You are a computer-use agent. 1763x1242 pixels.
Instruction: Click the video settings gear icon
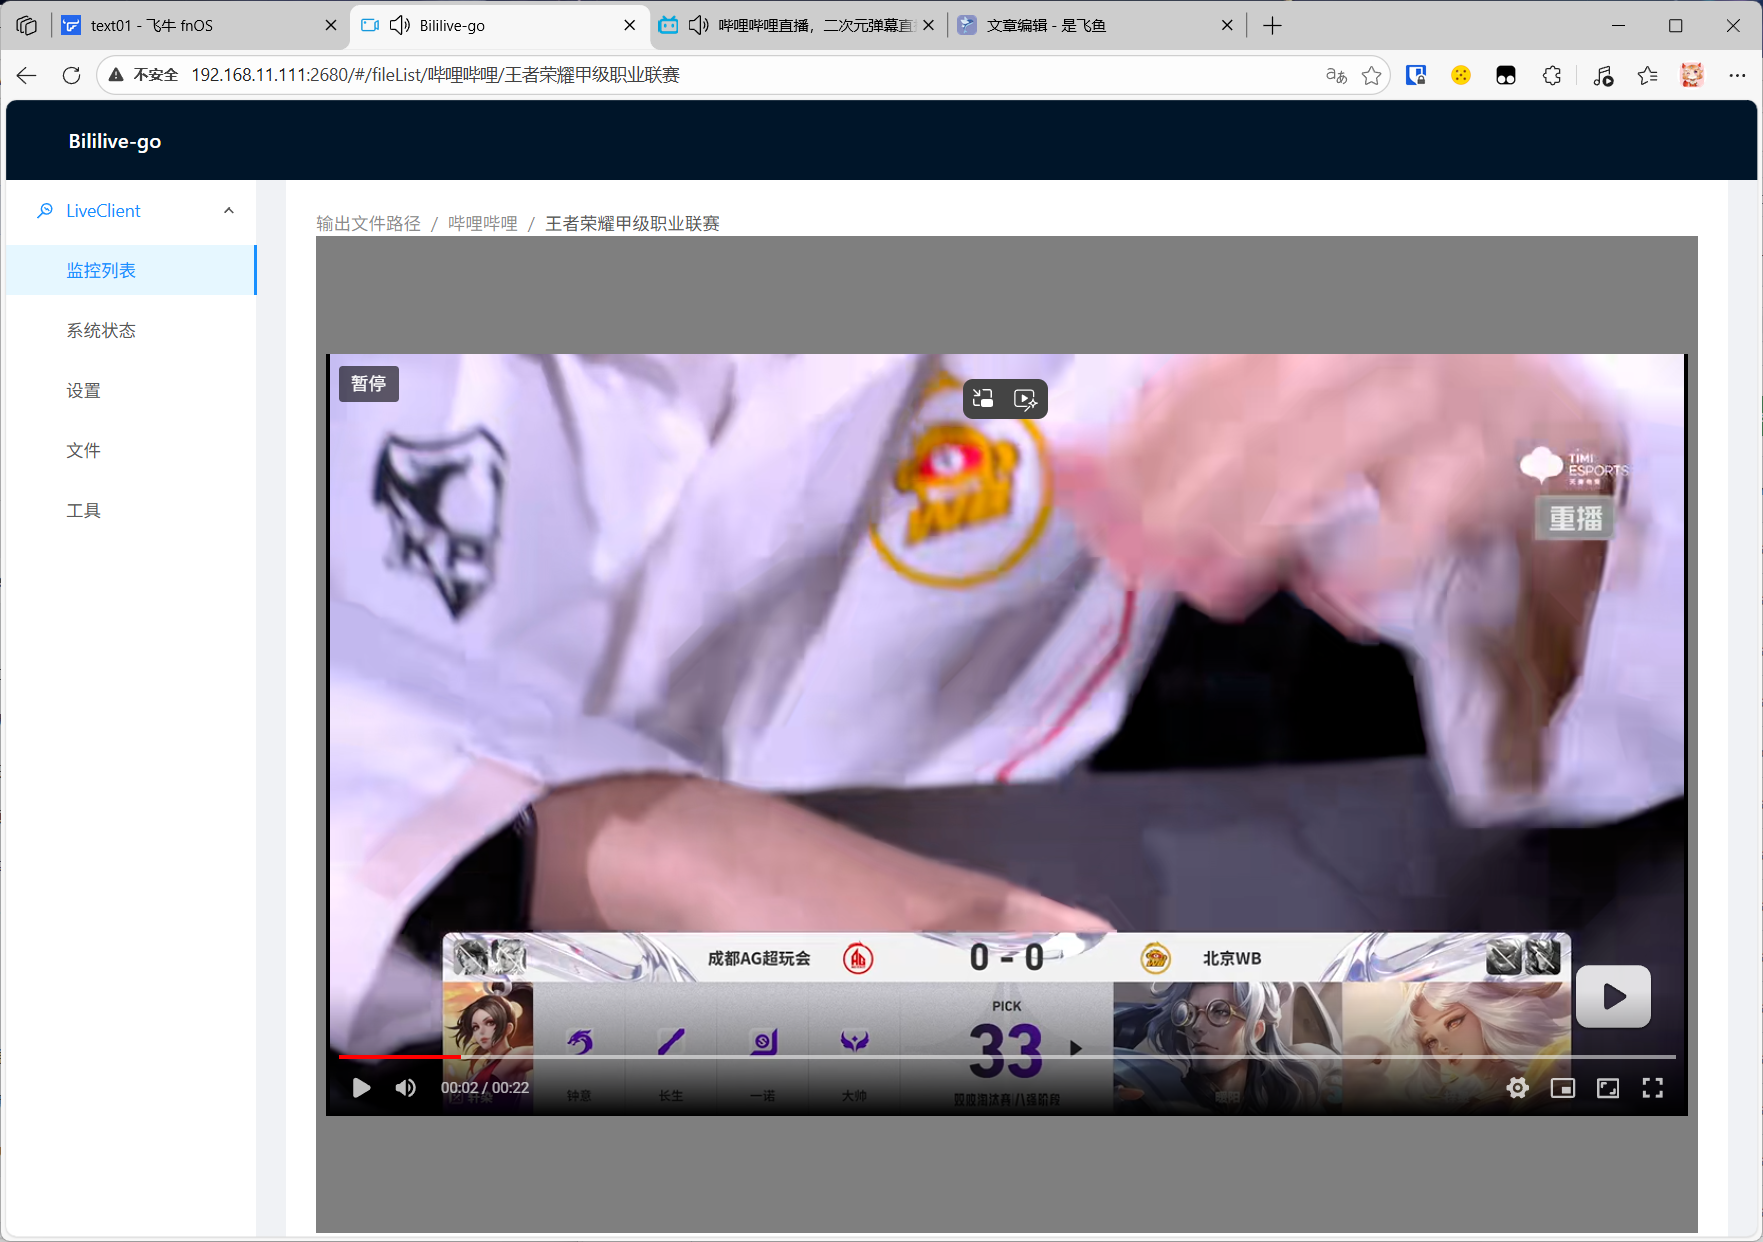pyautogui.click(x=1517, y=1088)
